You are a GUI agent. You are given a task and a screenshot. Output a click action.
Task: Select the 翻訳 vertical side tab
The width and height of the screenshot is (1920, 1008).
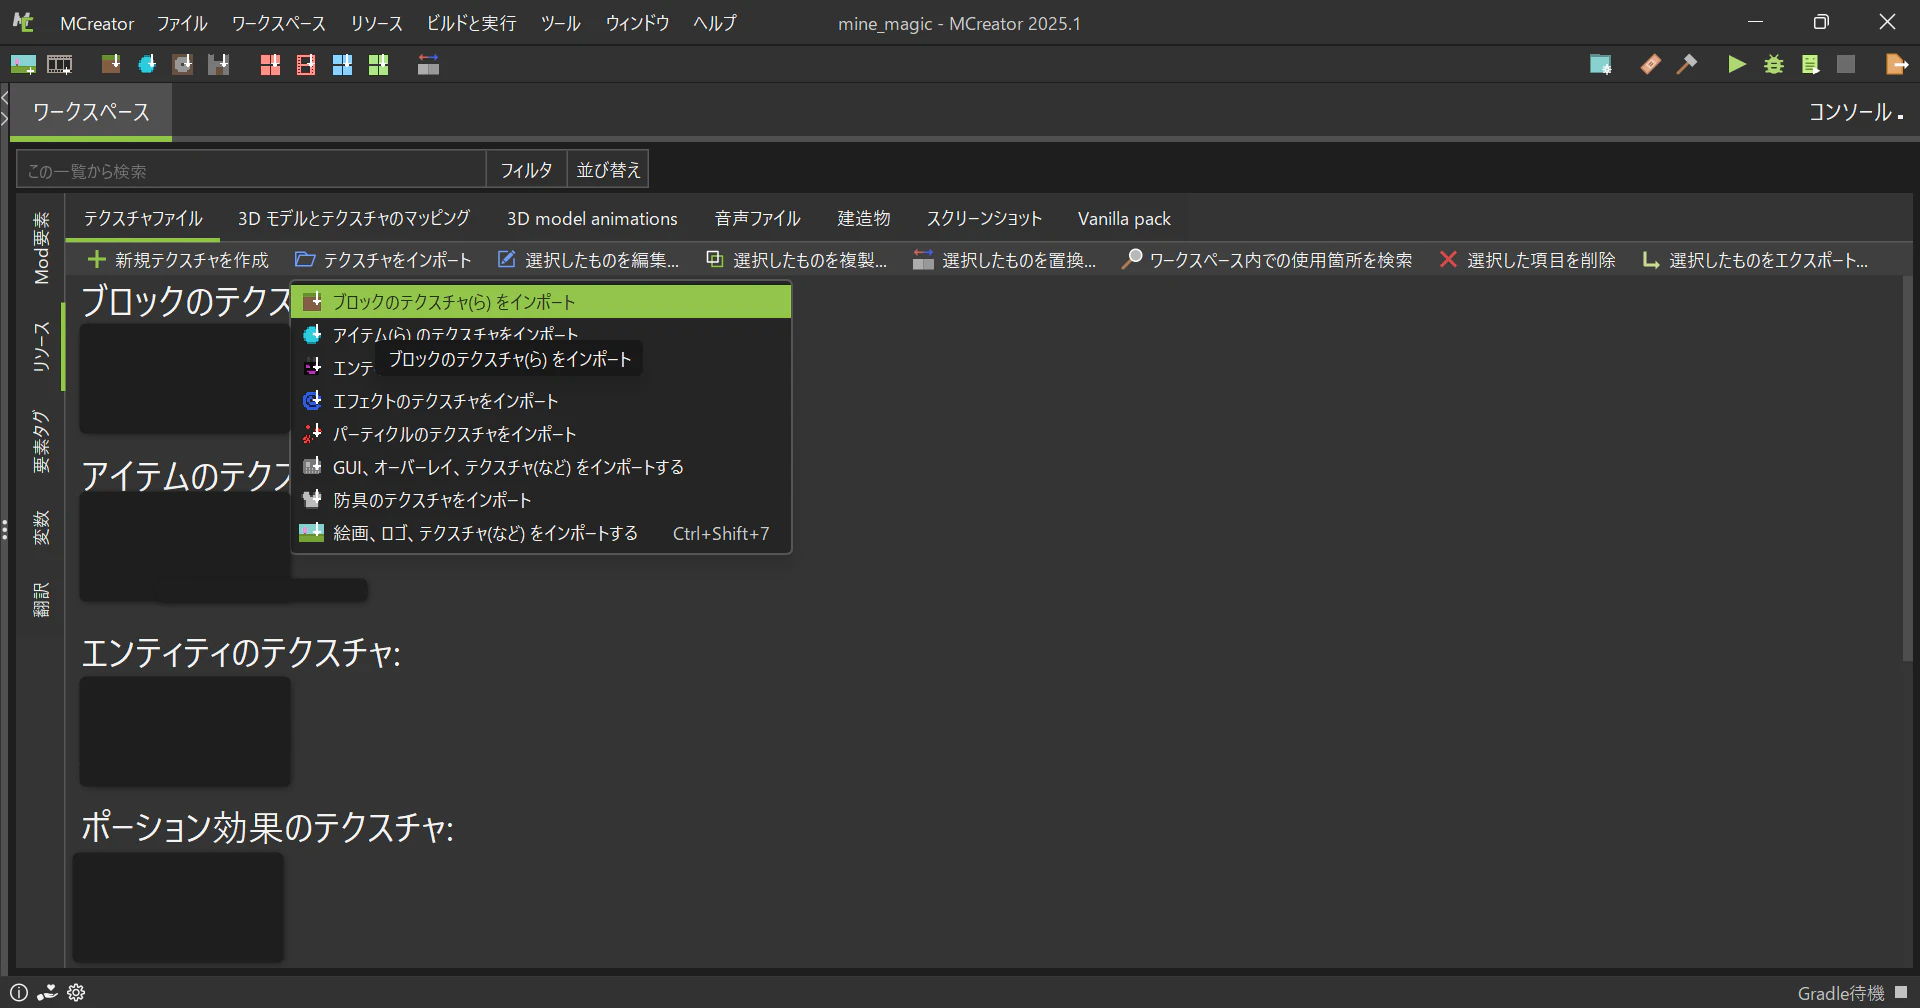pos(41,599)
